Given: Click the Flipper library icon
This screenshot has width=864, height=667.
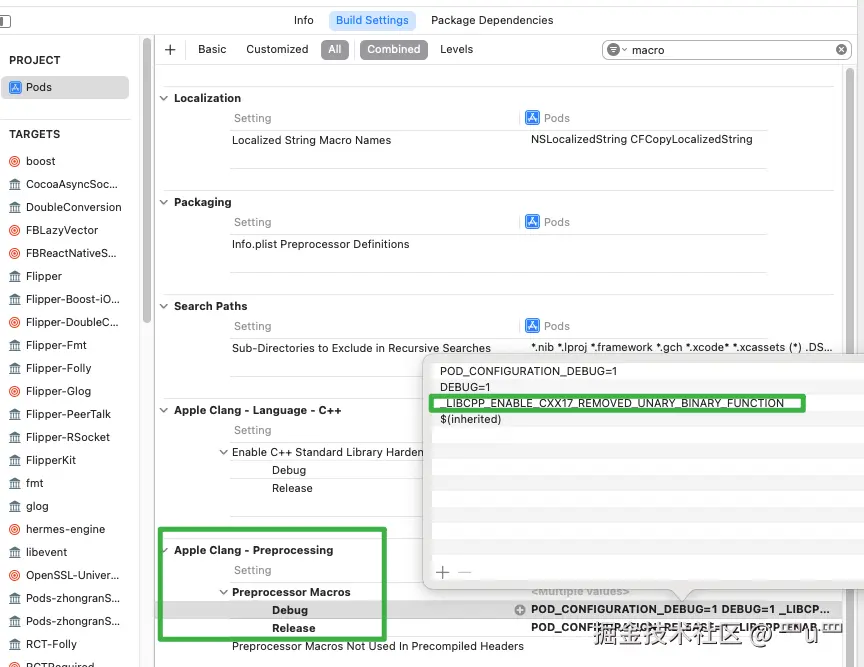Looking at the screenshot, I should pyautogui.click(x=15, y=276).
